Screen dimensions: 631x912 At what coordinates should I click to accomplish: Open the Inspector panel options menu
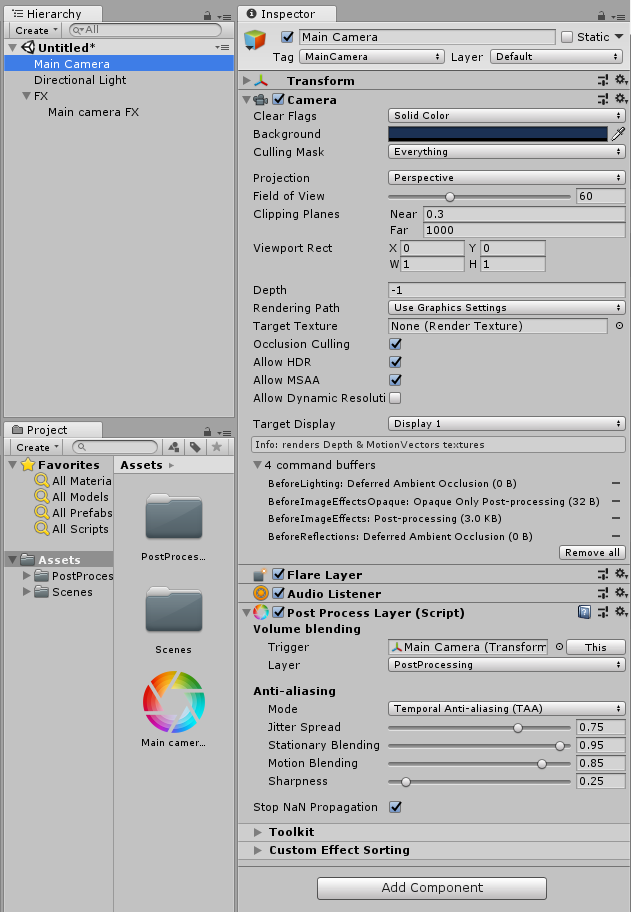click(618, 17)
